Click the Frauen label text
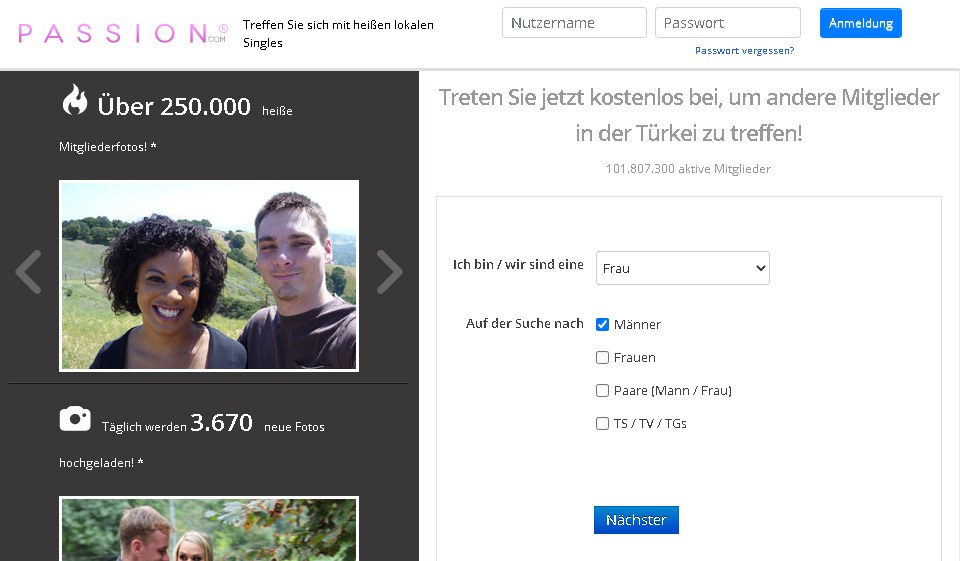Viewport: 960px width, 561px height. click(x=634, y=357)
